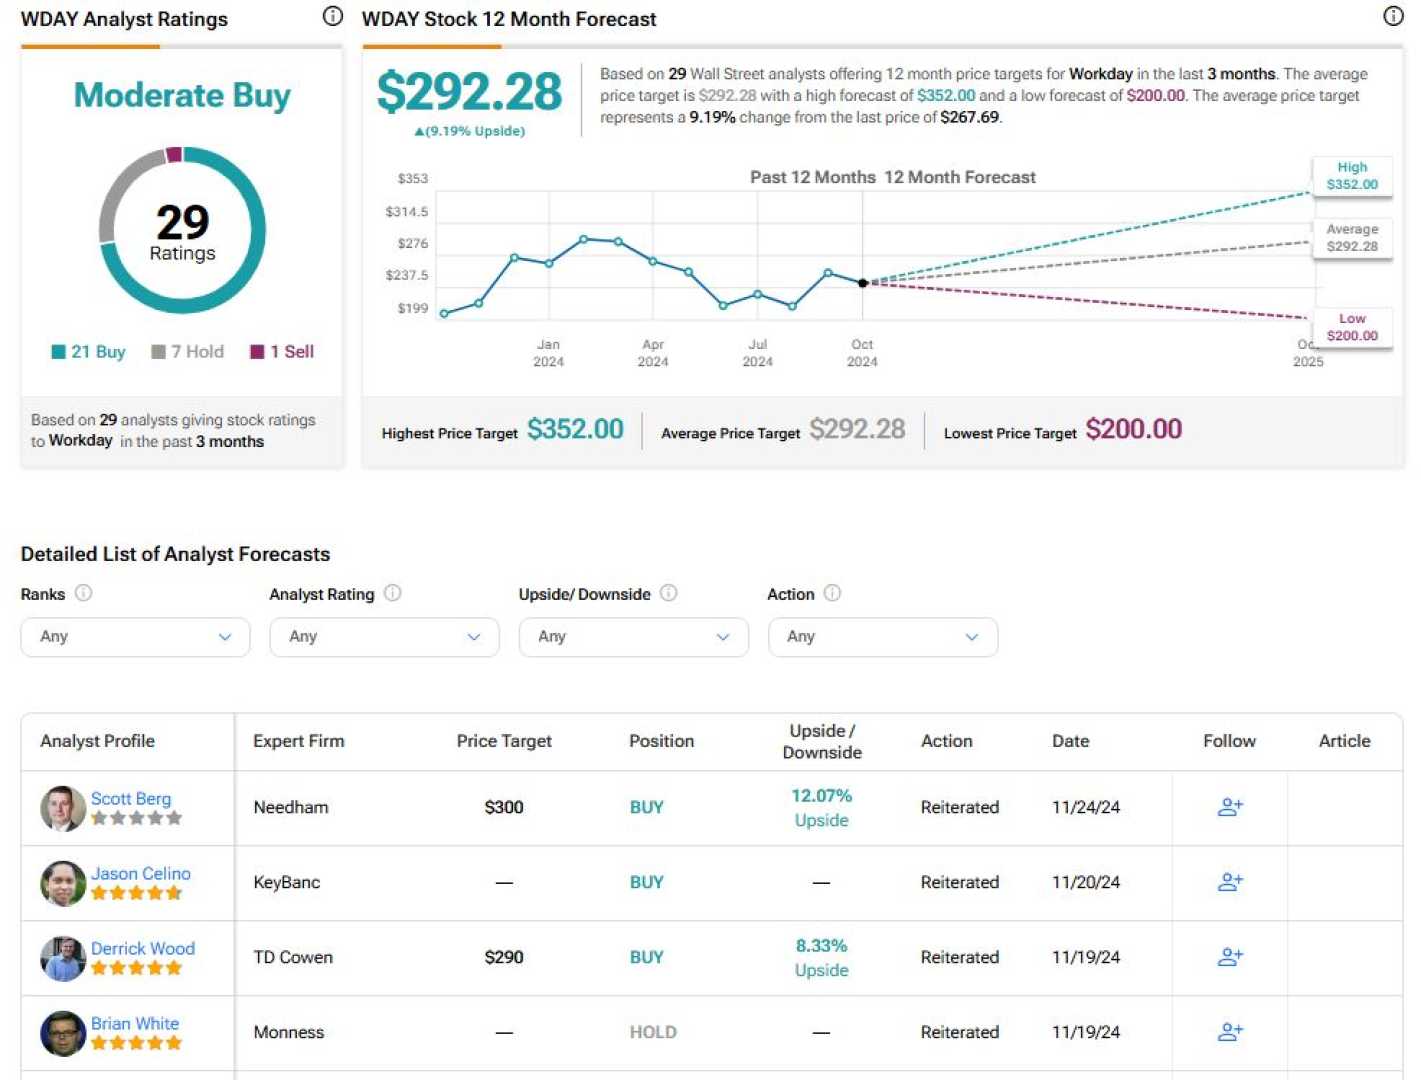Click Brian White's profile photo

(x=63, y=1033)
